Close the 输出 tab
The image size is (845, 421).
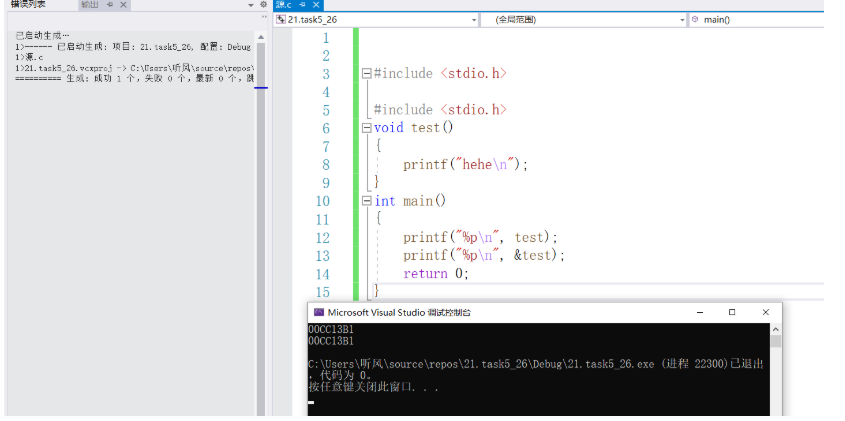(123, 5)
